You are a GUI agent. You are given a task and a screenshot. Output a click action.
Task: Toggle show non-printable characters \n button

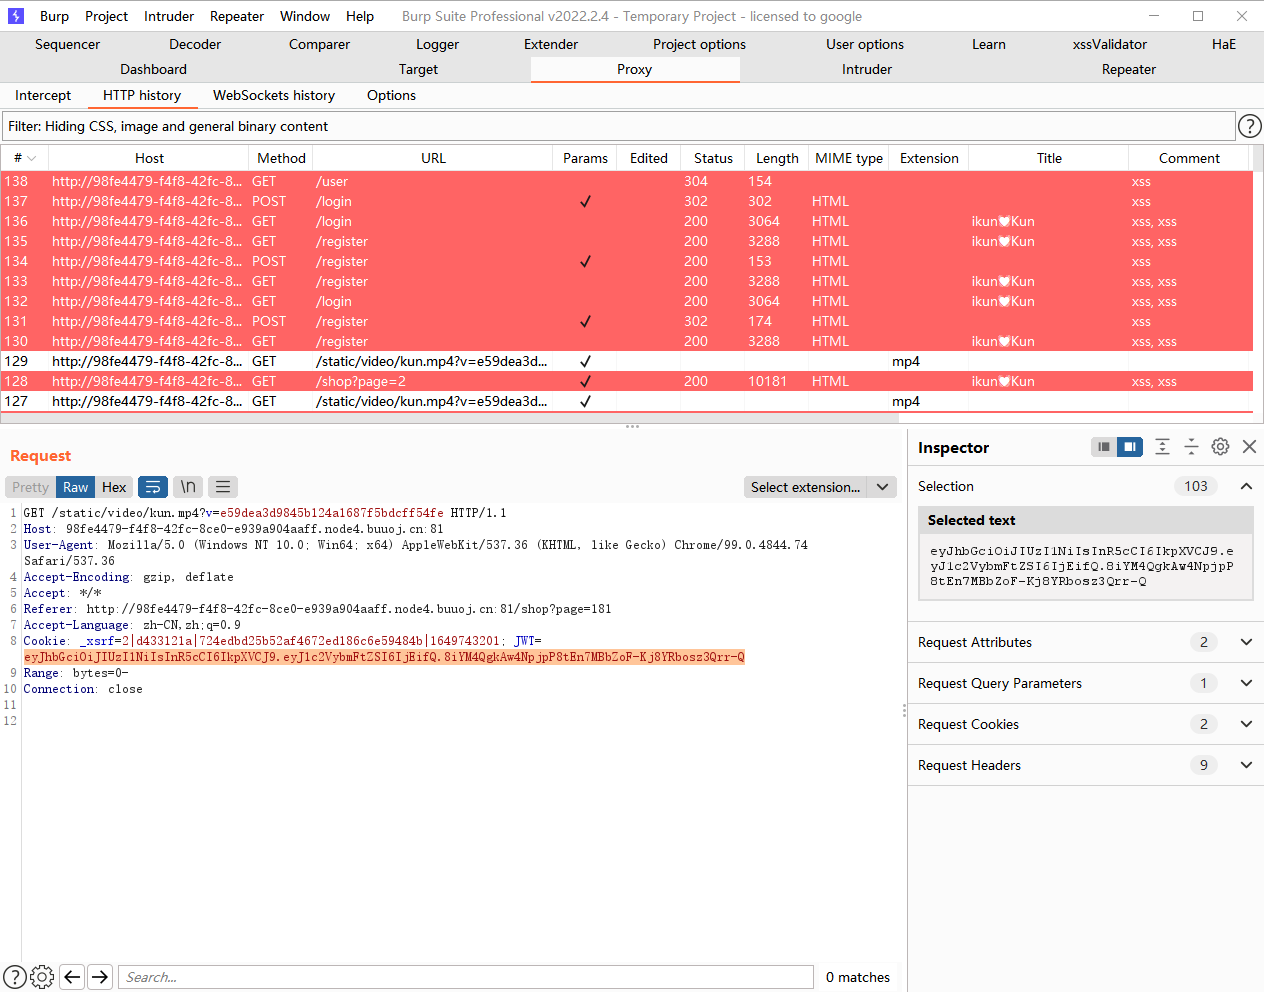pyautogui.click(x=188, y=487)
